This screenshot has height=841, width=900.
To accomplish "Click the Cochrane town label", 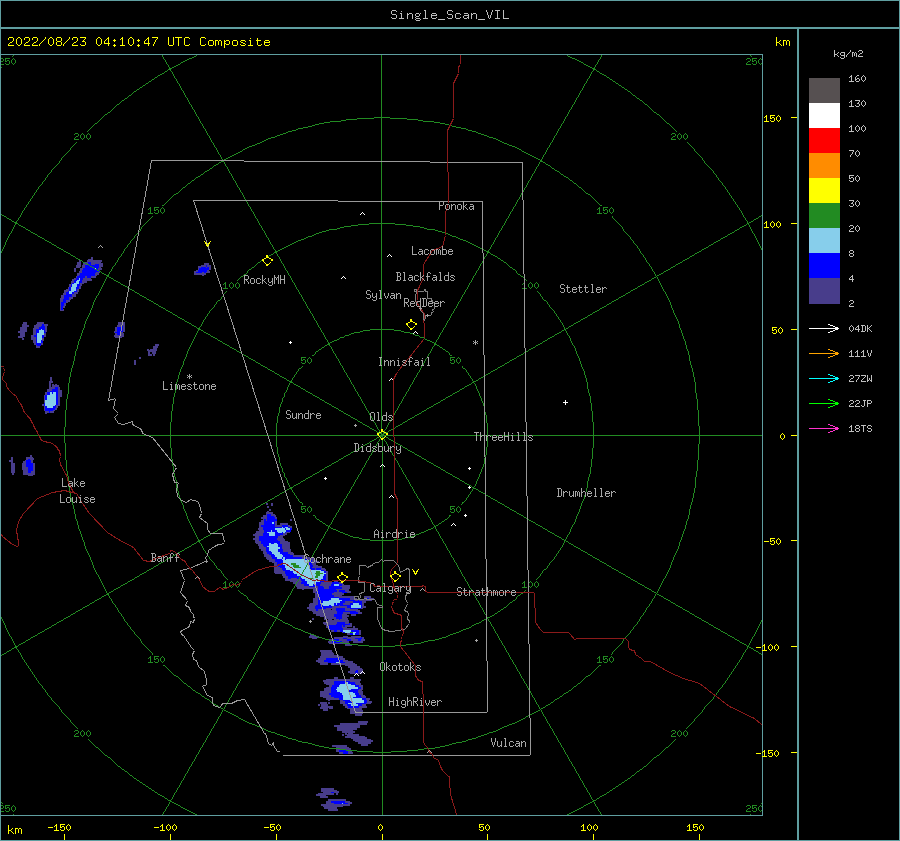I will coord(328,559).
